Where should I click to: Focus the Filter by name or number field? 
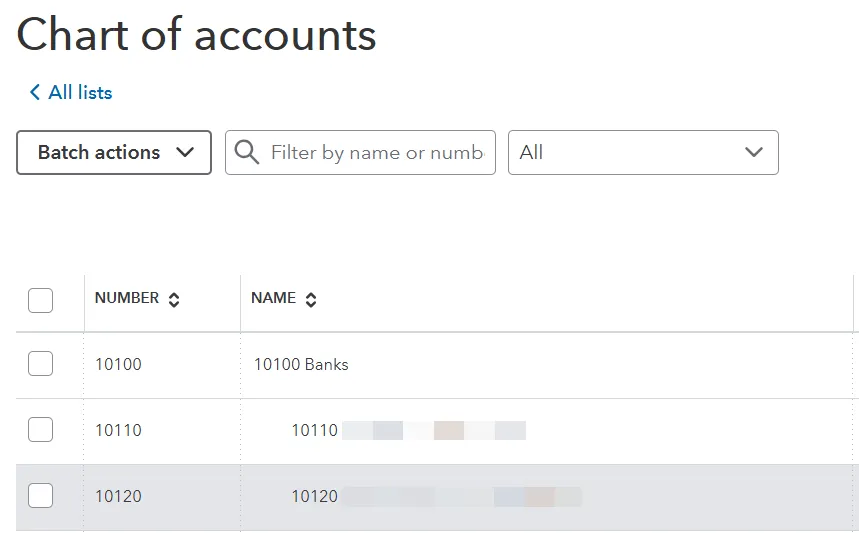tap(377, 152)
